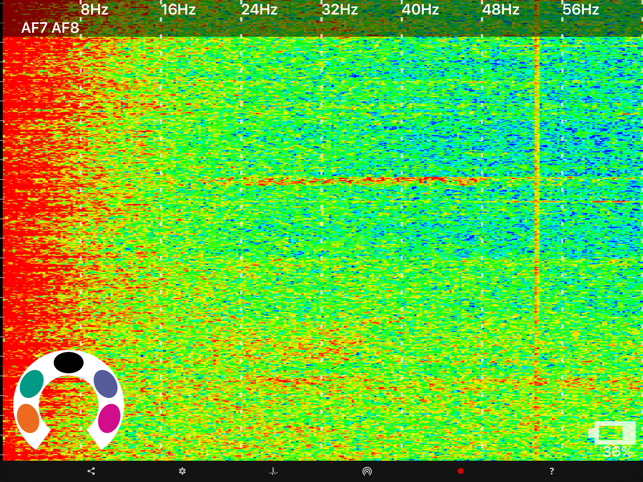Image resolution: width=643 pixels, height=482 pixels.
Task: Select the black center sensor on headband
Action: [x=68, y=362]
